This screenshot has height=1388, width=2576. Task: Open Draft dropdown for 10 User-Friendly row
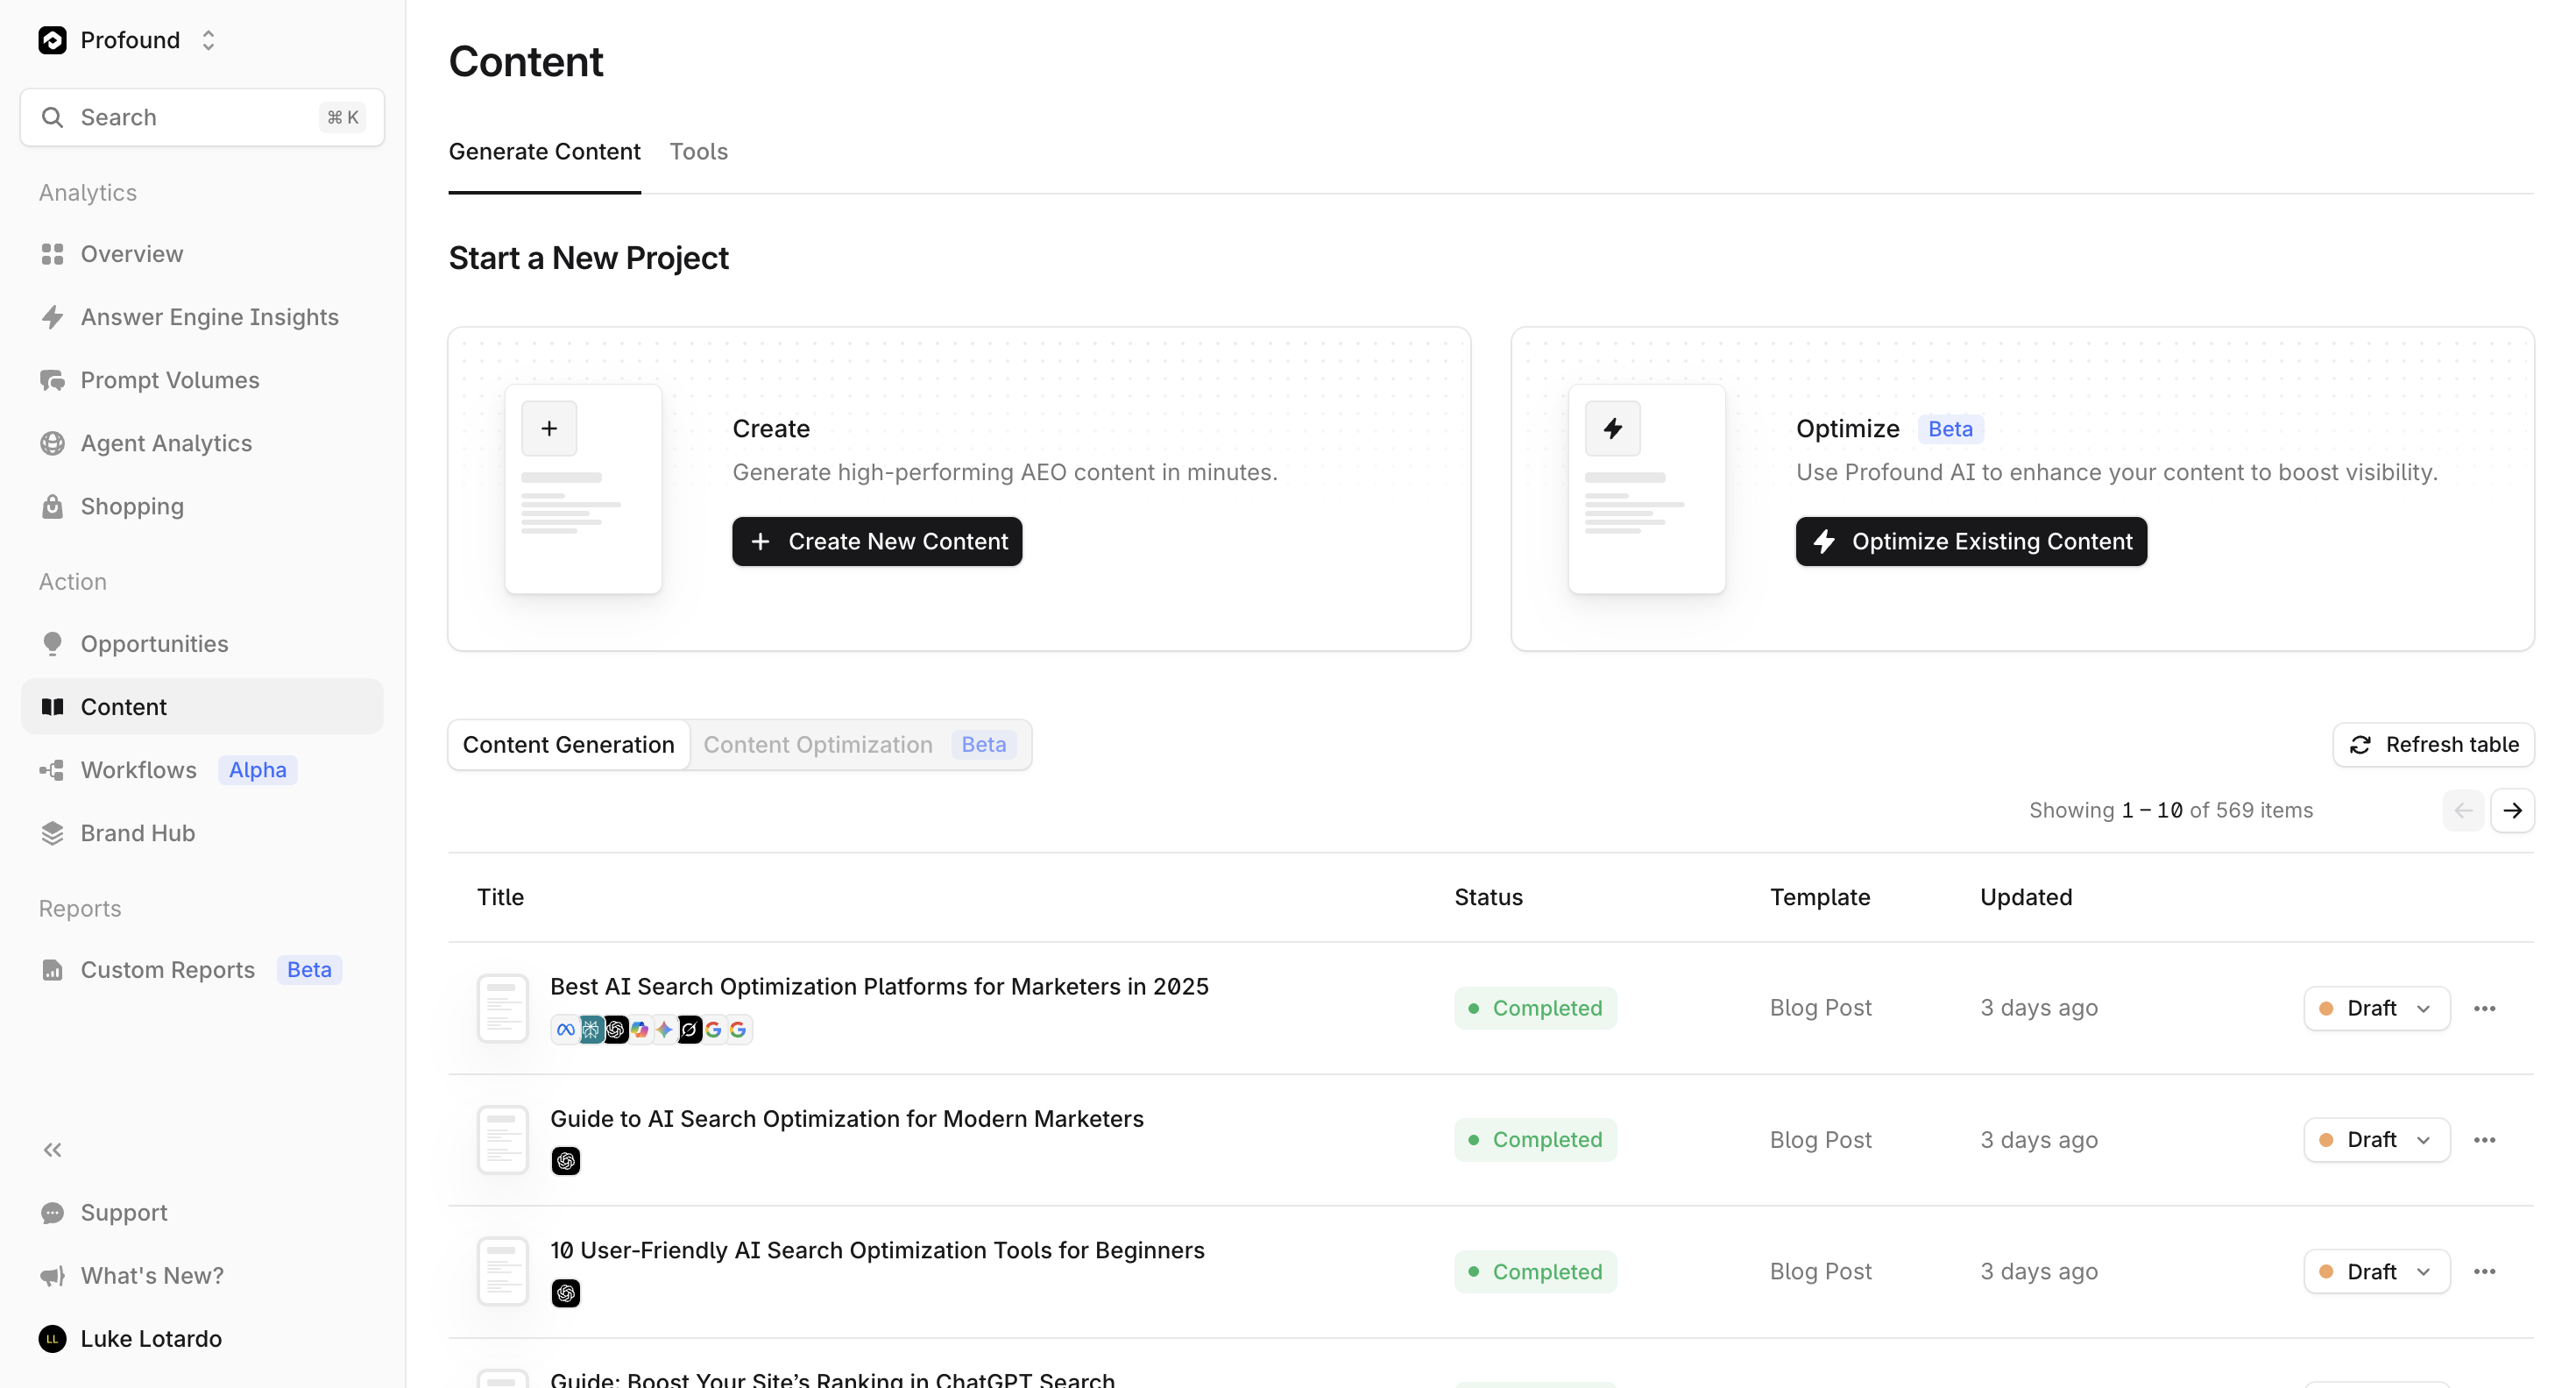[2376, 1272]
